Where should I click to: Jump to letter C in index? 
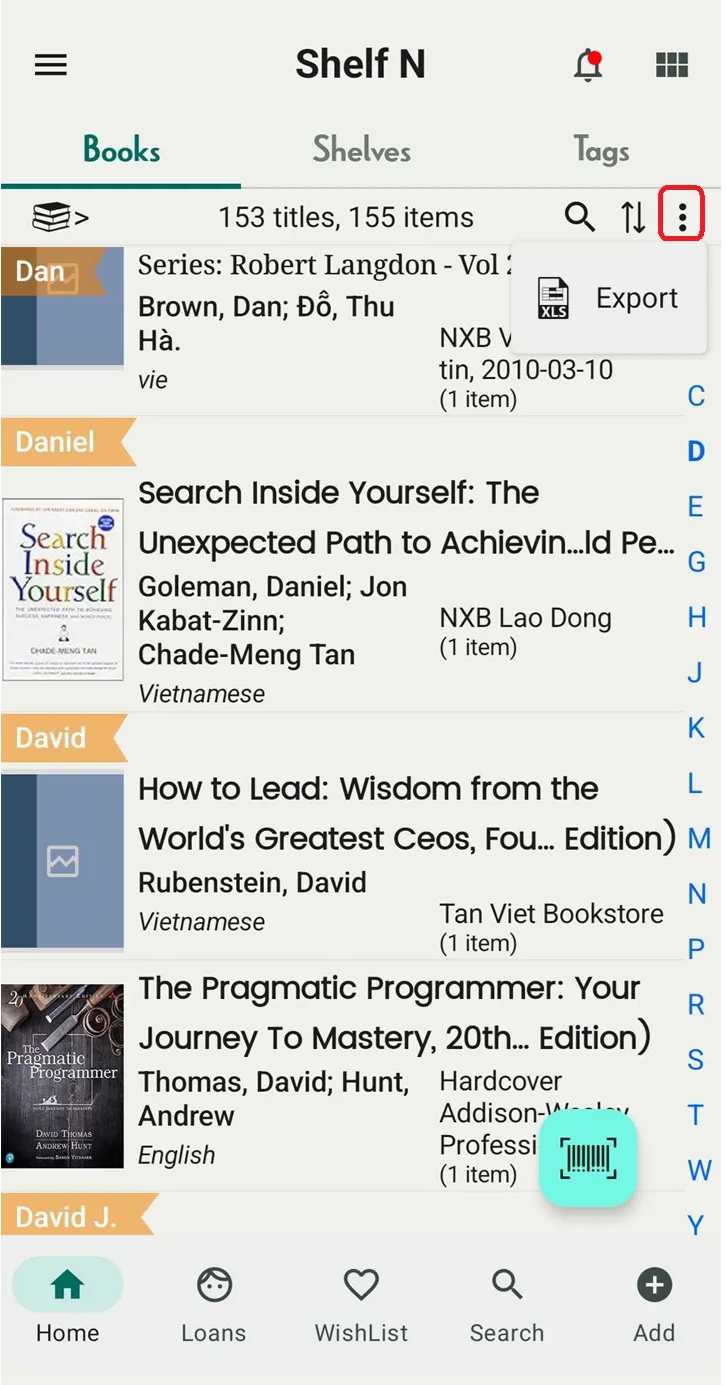697,396
